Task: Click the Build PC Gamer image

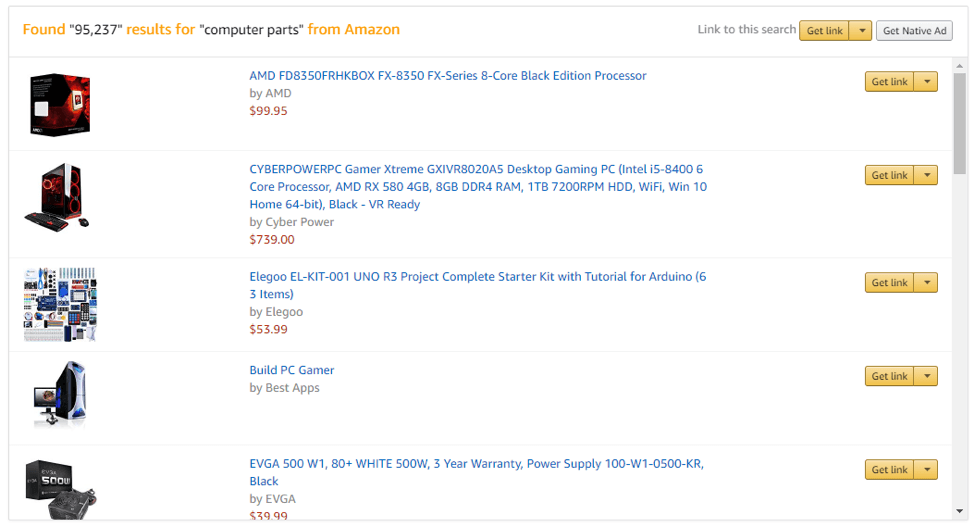Action: 60,395
